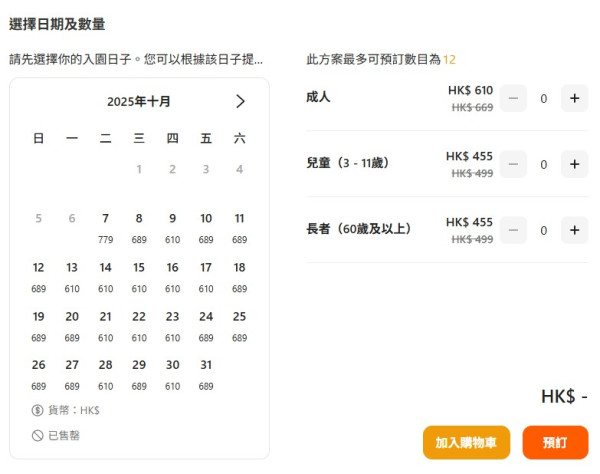Image resolution: width=600 pixels, height=474 pixels.
Task: Choose October 18 on the calendar
Action: point(239,275)
